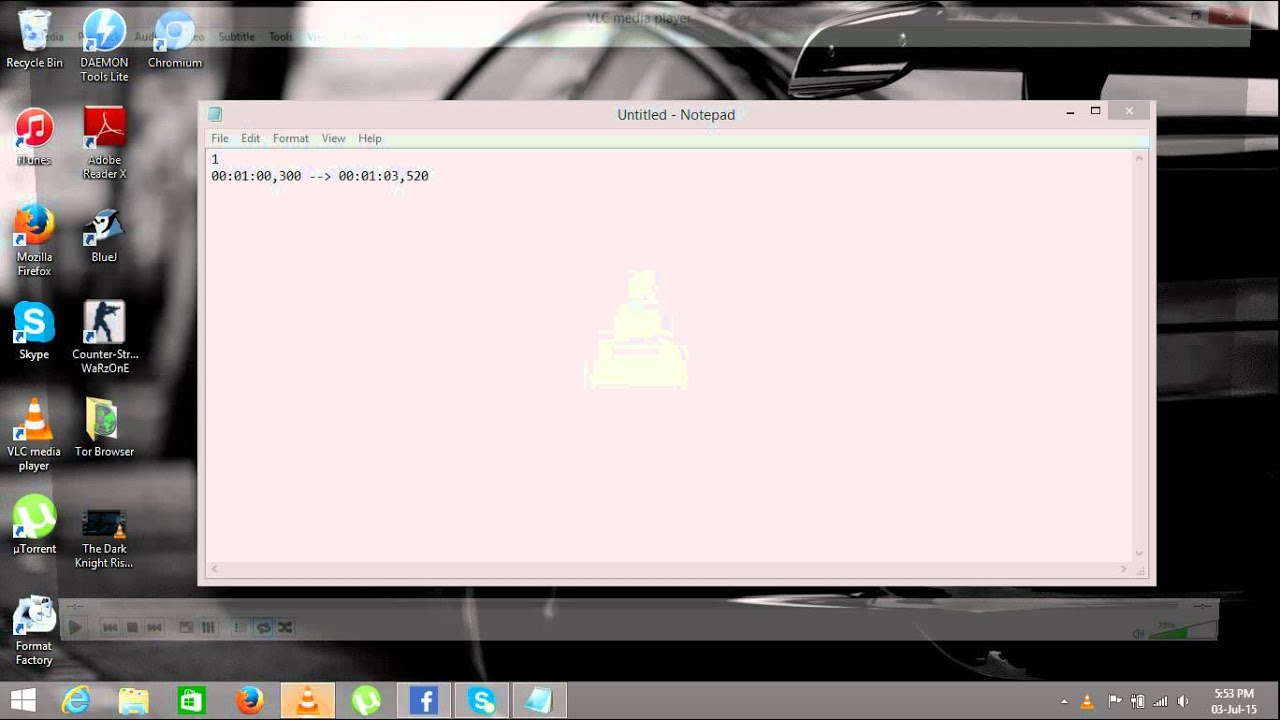Select The Dark Knight Rises video file
The image size is (1280, 720).
pyautogui.click(x=104, y=538)
